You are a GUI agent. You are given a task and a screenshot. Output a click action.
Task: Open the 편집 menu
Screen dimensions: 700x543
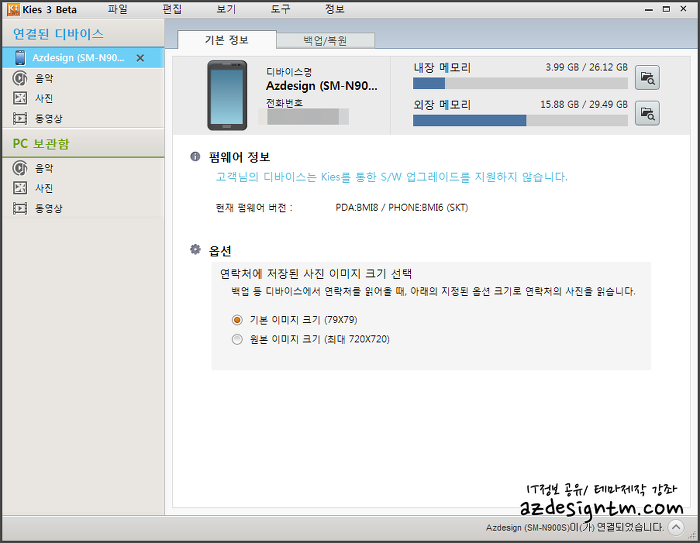click(172, 9)
